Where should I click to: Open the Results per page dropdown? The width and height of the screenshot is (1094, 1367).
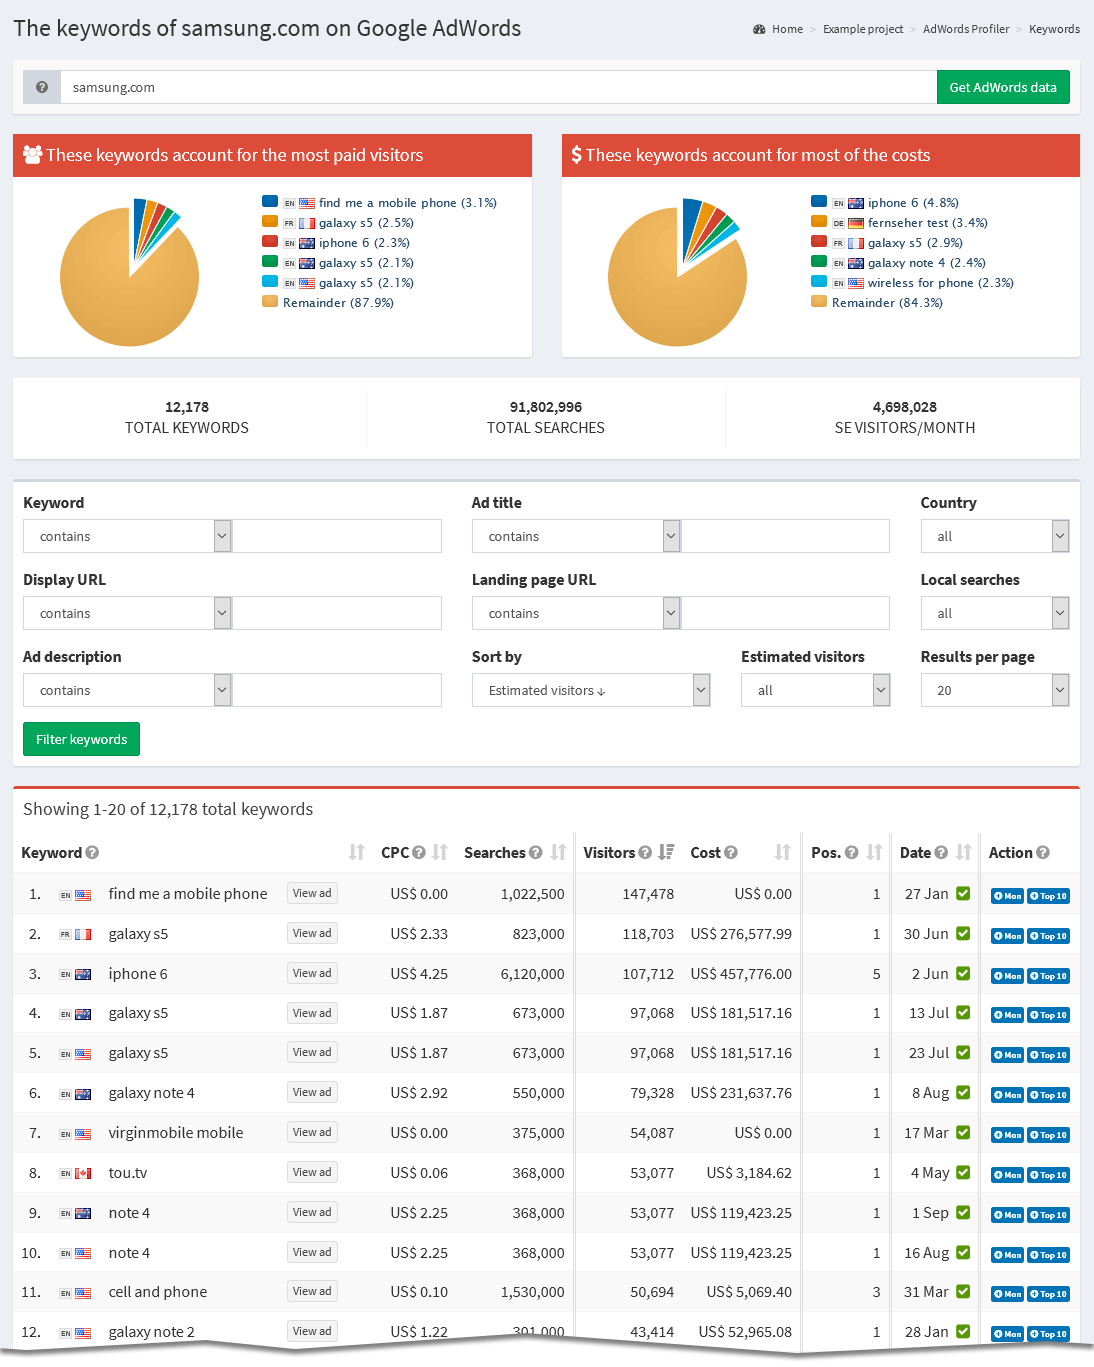tap(994, 690)
